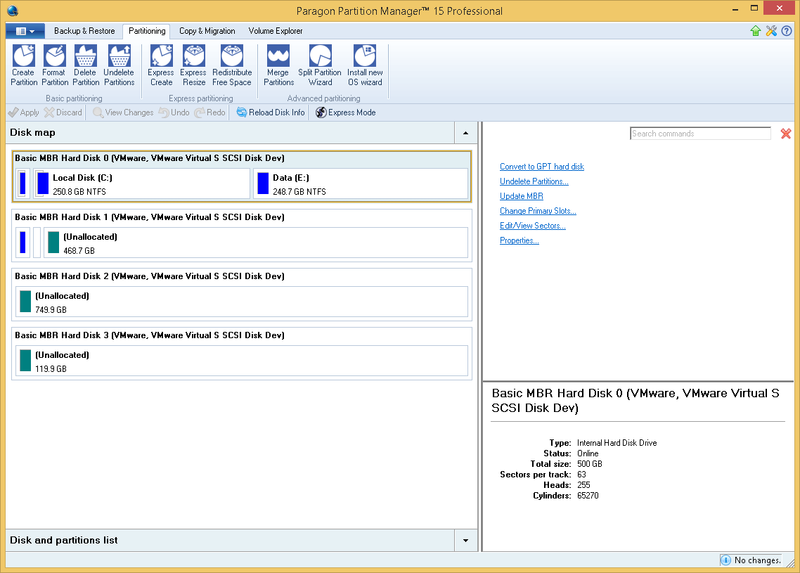Start the Merge Partitions wizard
This screenshot has width=800, height=573.
pyautogui.click(x=279, y=65)
